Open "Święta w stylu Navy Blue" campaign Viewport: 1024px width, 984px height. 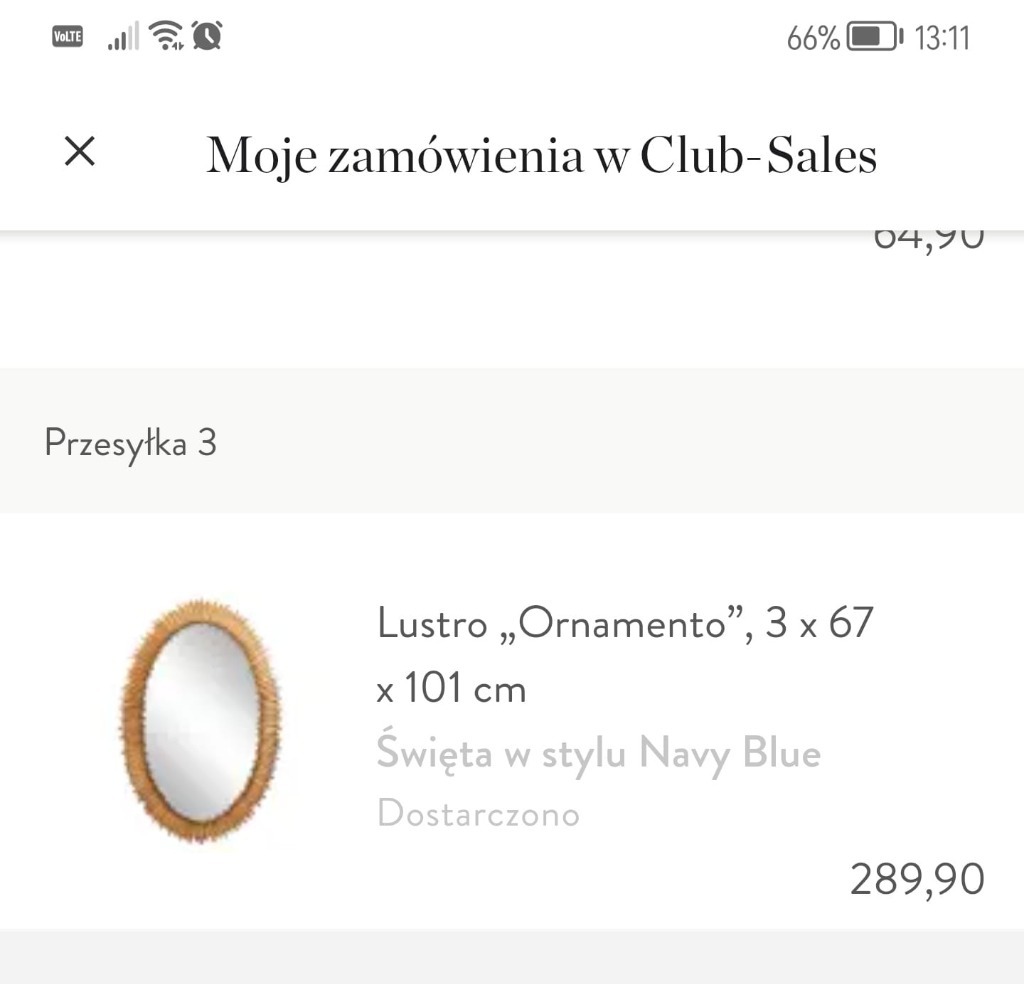pos(598,752)
